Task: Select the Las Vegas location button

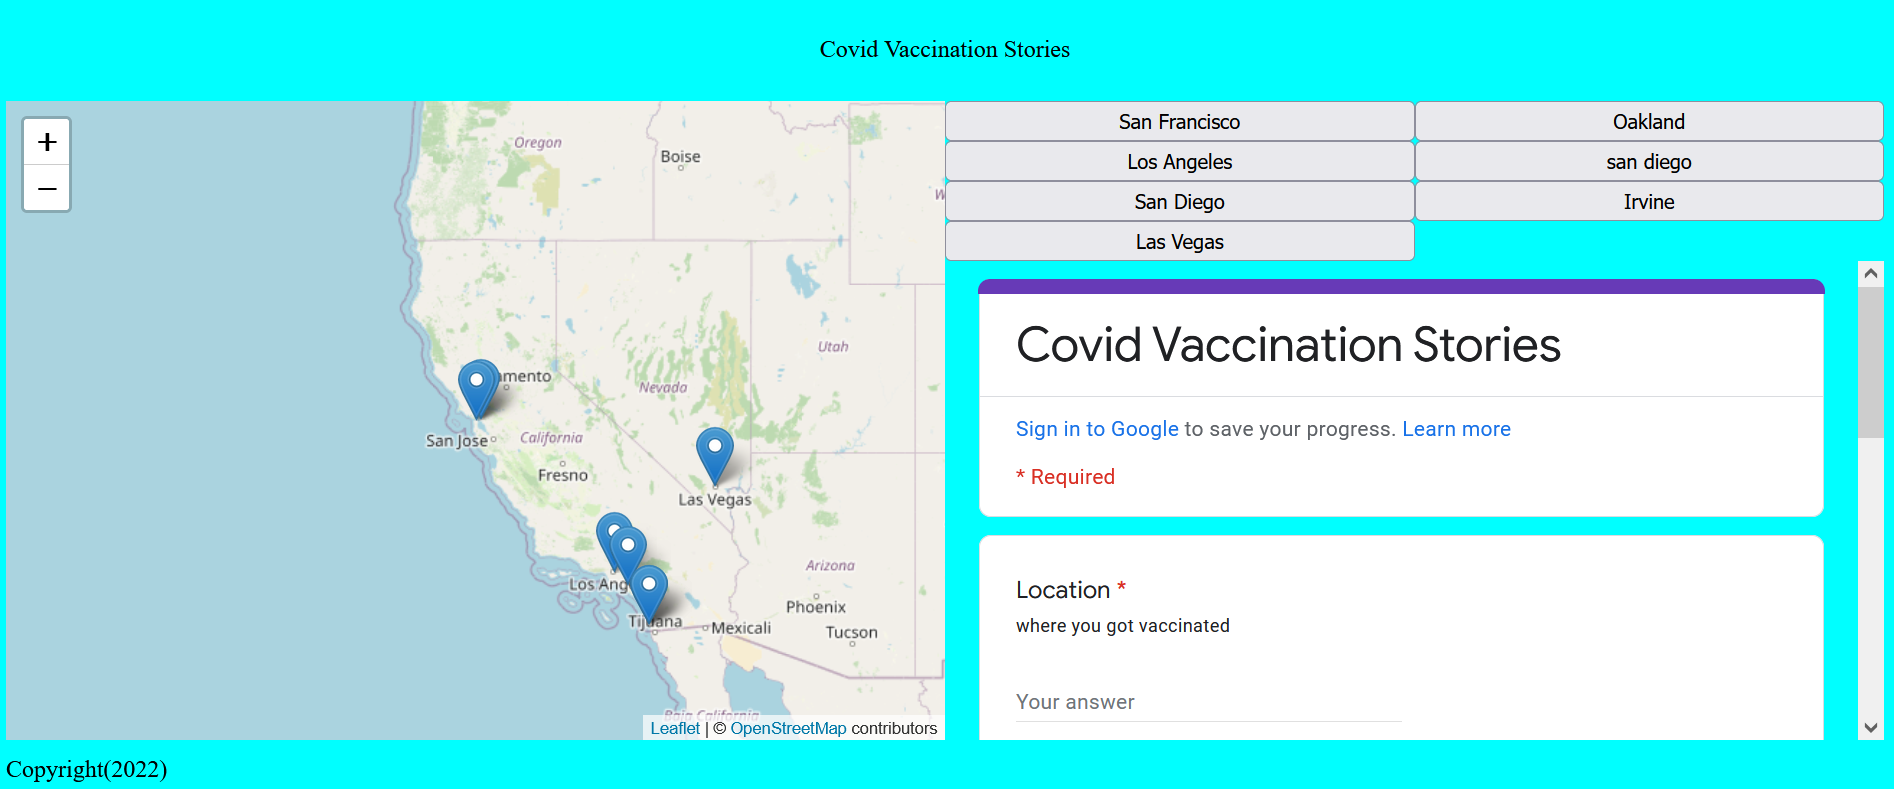Action: (x=1179, y=242)
